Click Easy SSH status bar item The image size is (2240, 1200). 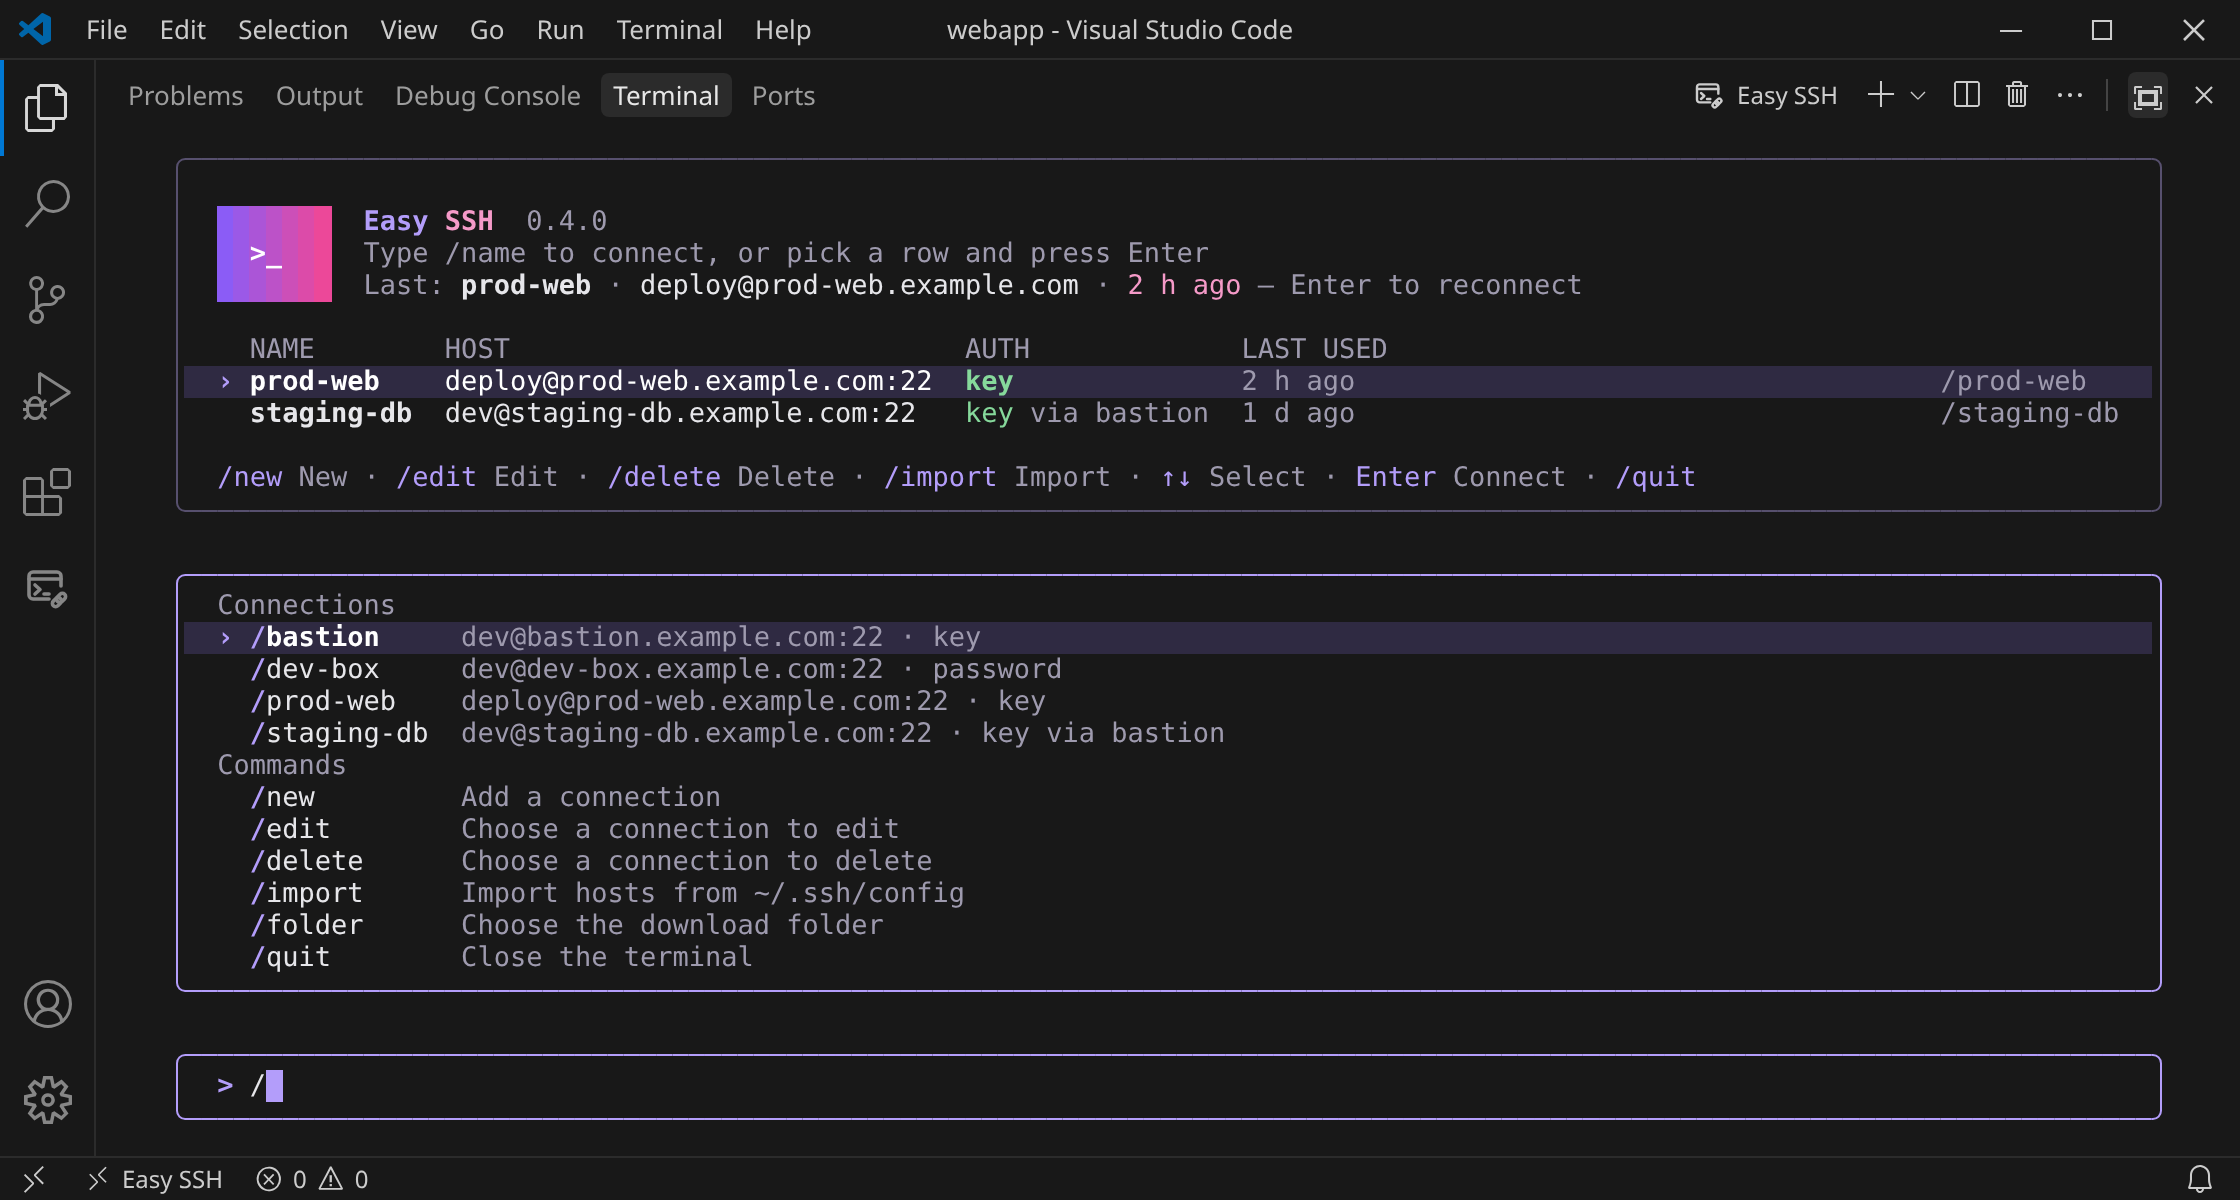tap(156, 1179)
